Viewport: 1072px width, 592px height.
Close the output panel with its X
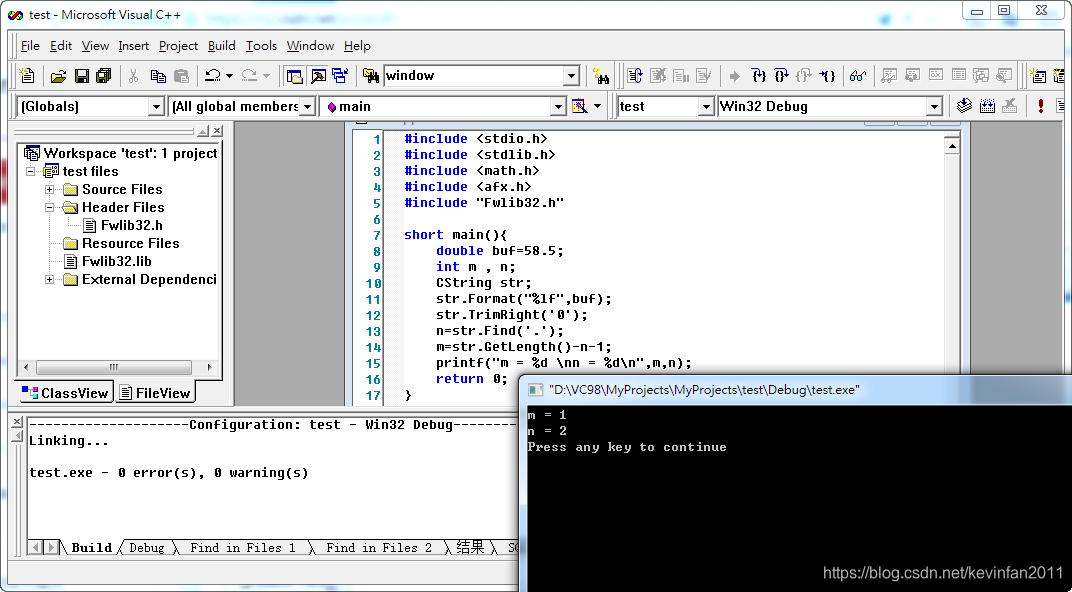[17, 422]
